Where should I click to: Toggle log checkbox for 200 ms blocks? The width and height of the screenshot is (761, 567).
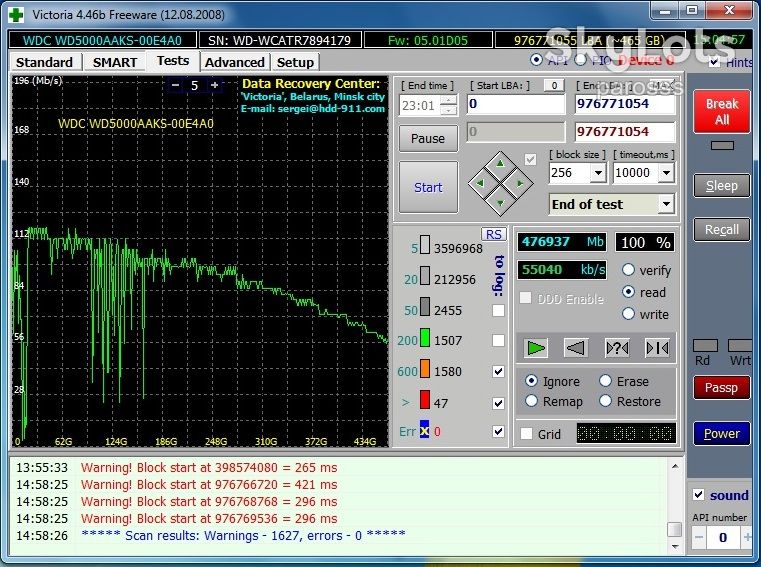498,340
